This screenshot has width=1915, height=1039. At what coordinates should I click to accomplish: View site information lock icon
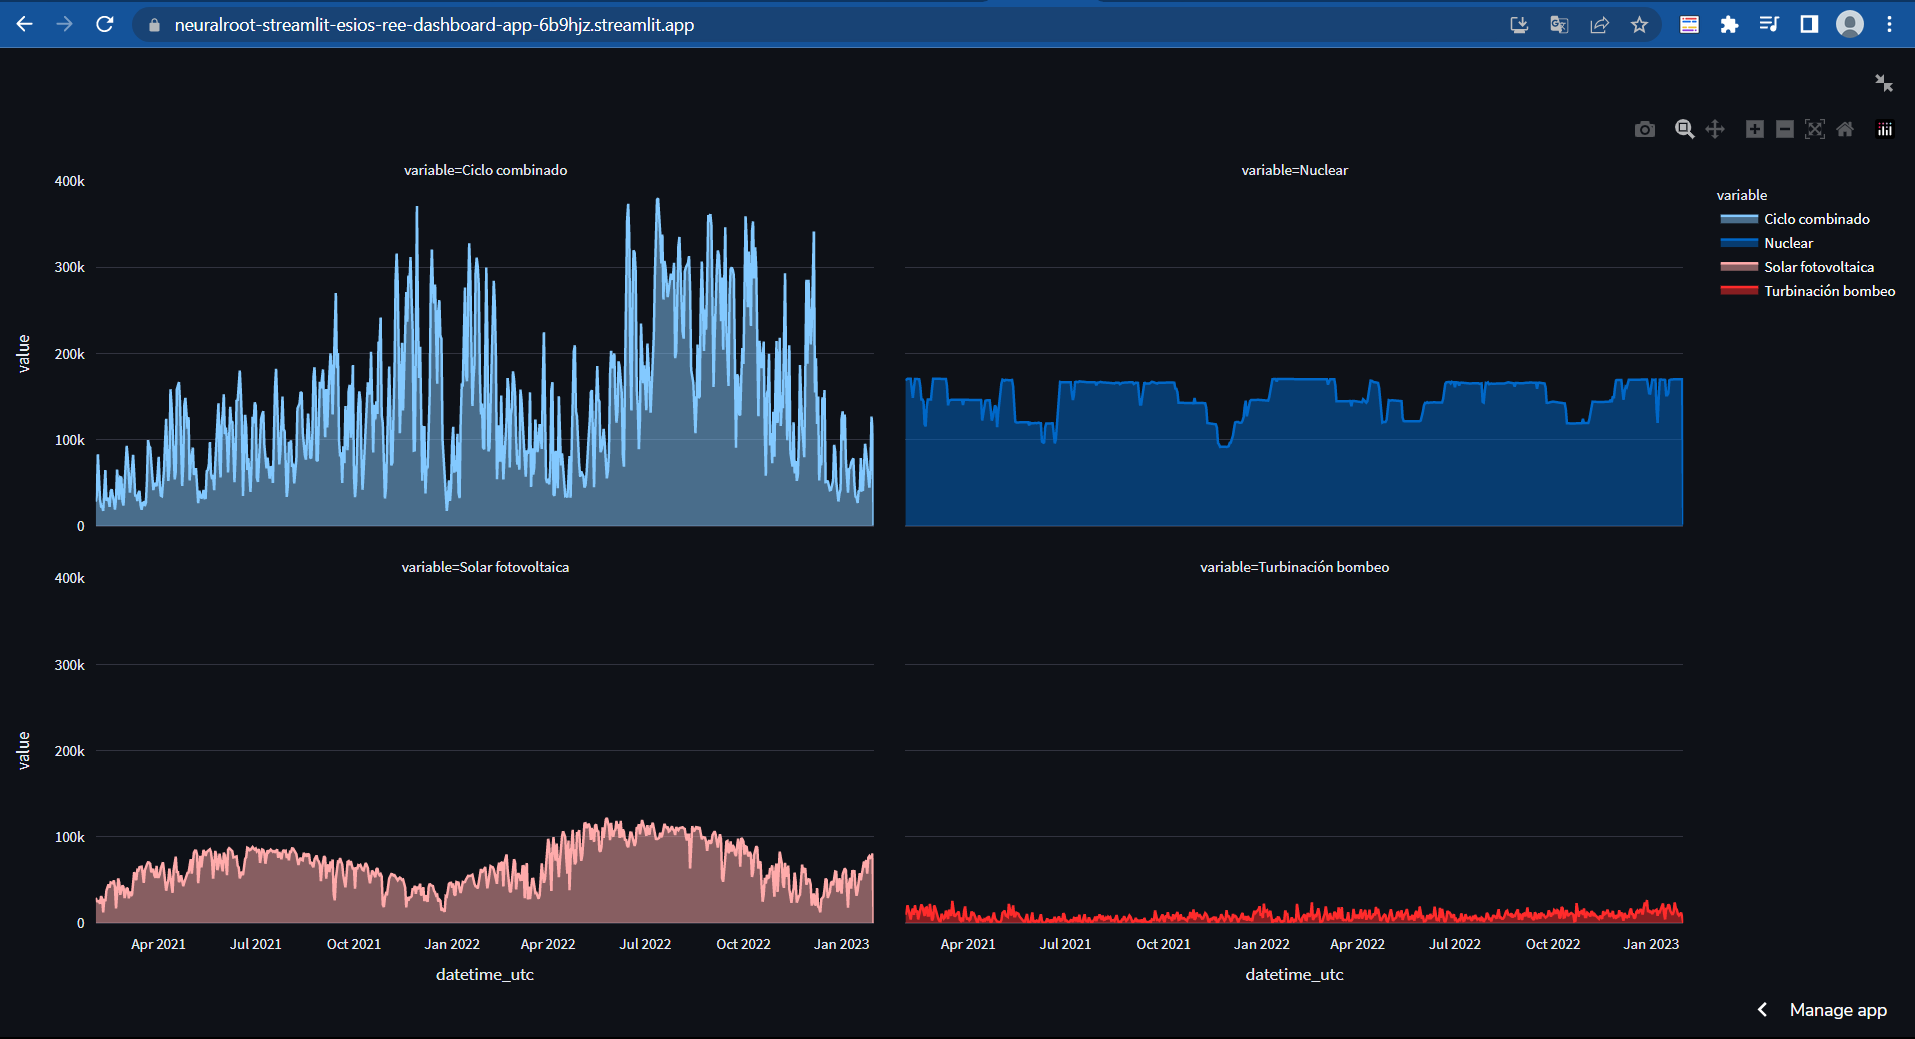pos(154,25)
